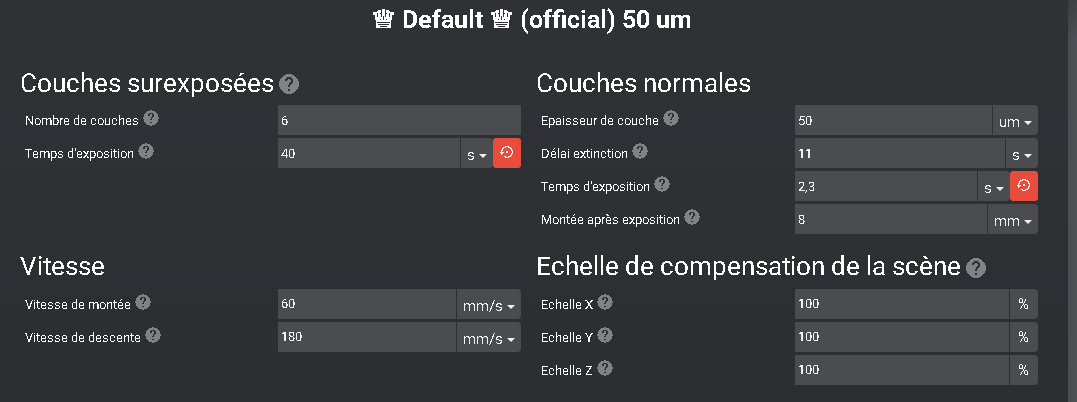Open the um unit dropdown for layer thickness
This screenshot has width=1077, height=402.
click(x=1015, y=120)
